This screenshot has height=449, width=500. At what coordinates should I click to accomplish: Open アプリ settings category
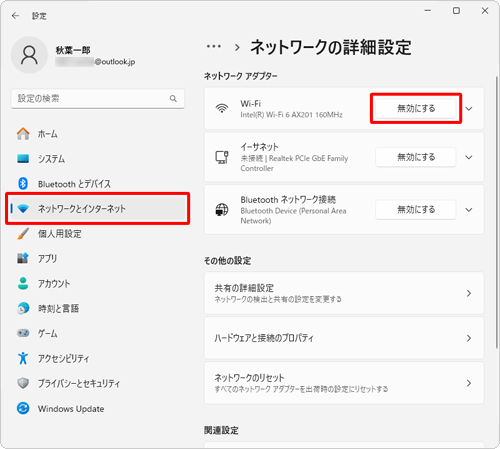(98, 258)
